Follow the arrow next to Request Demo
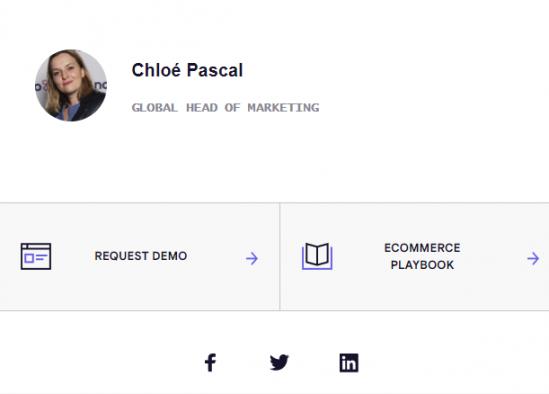Viewport: 549px width, 394px height. point(252,258)
